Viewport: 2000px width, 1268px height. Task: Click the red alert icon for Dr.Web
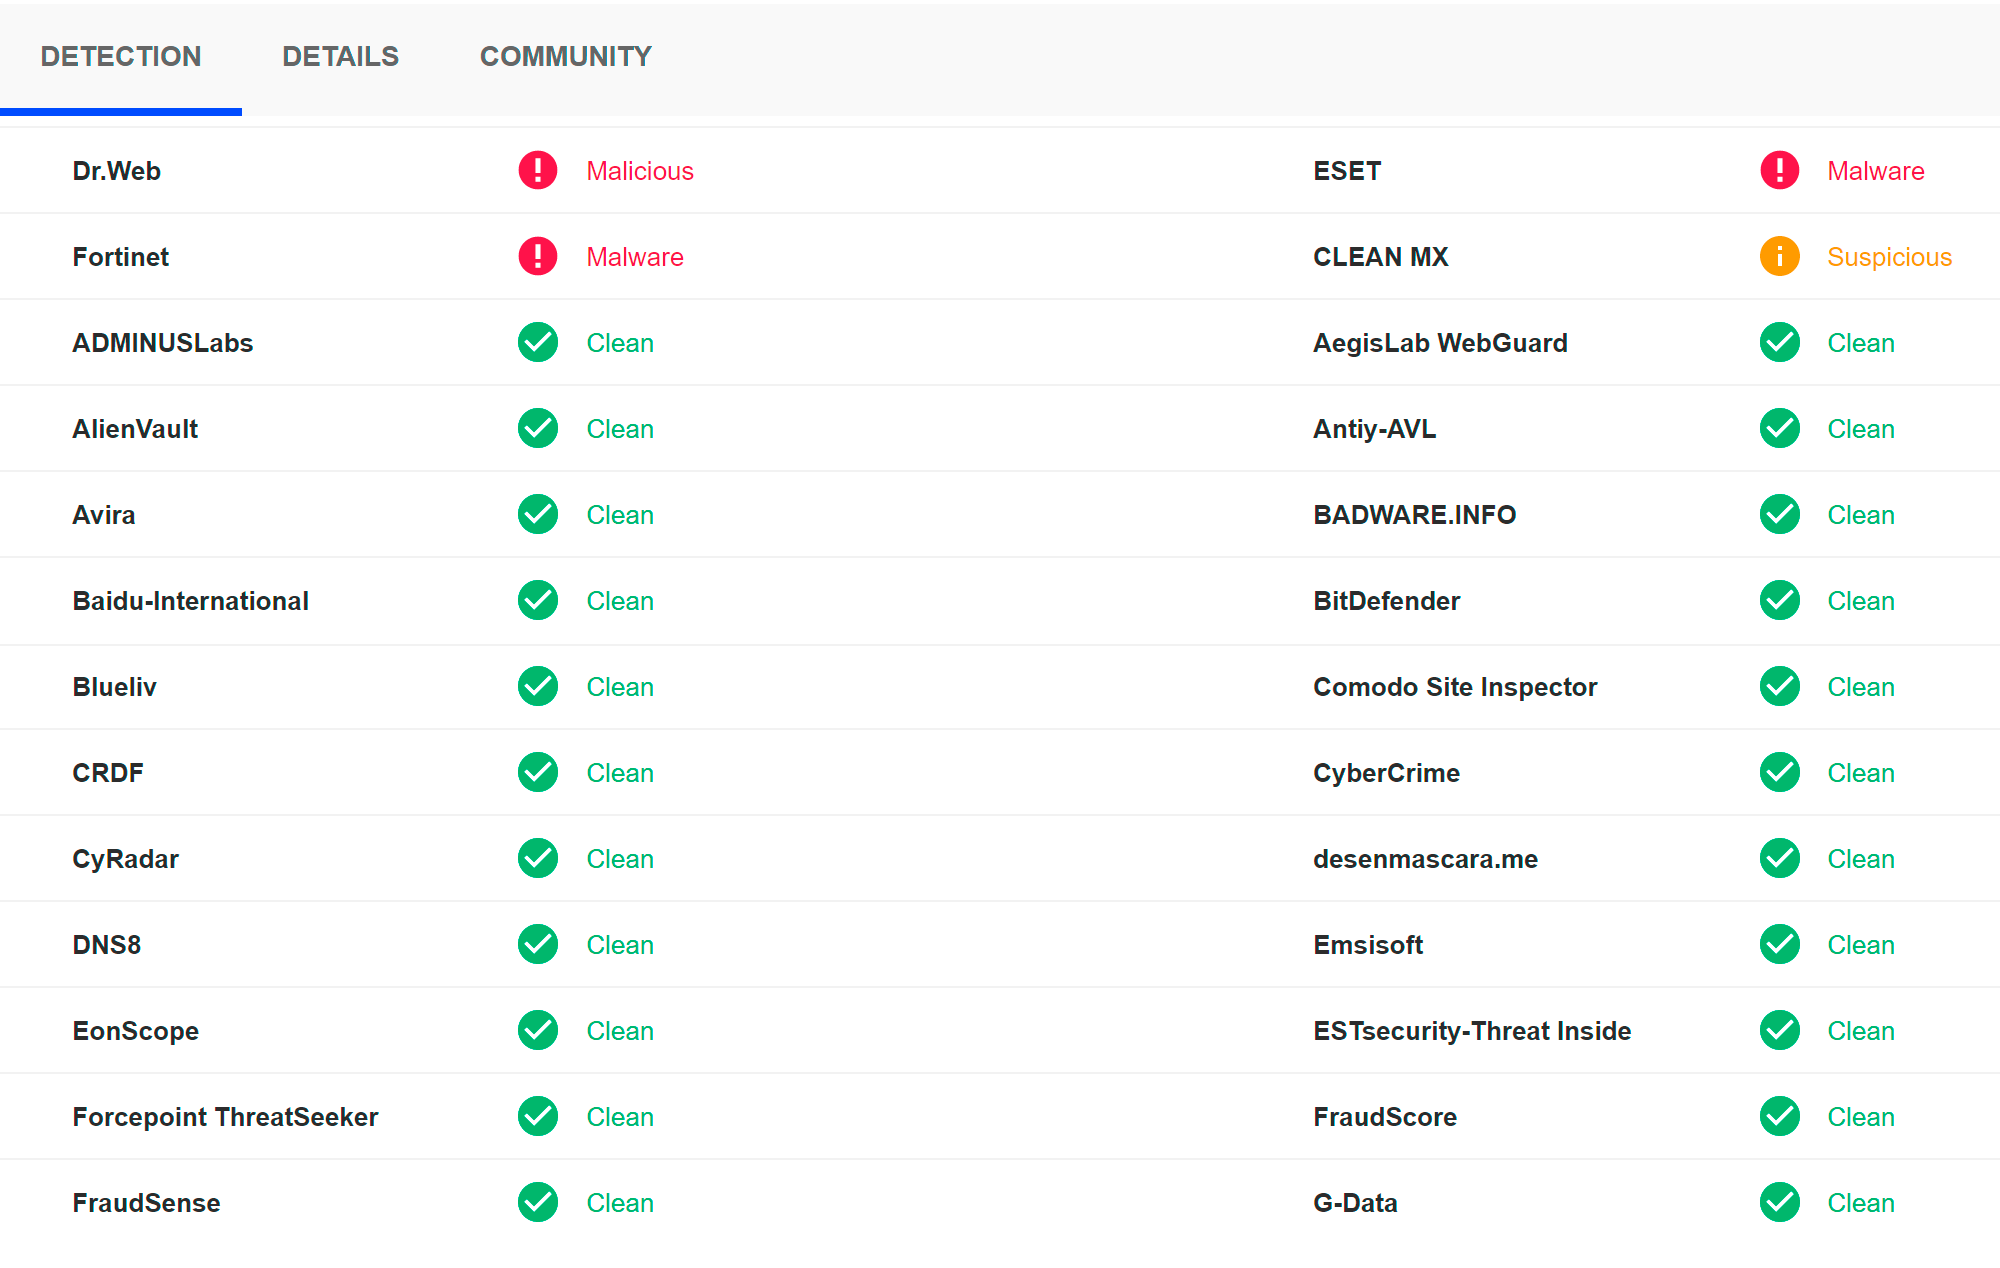pos(538,171)
